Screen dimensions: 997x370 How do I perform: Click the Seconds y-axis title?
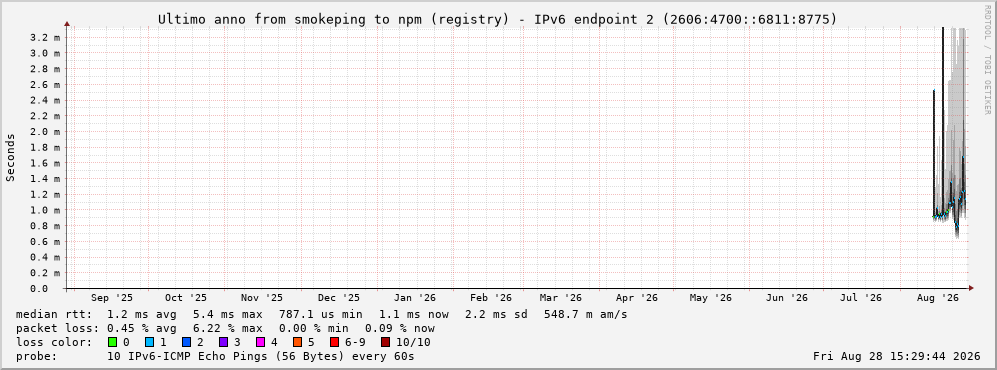click(x=11, y=158)
